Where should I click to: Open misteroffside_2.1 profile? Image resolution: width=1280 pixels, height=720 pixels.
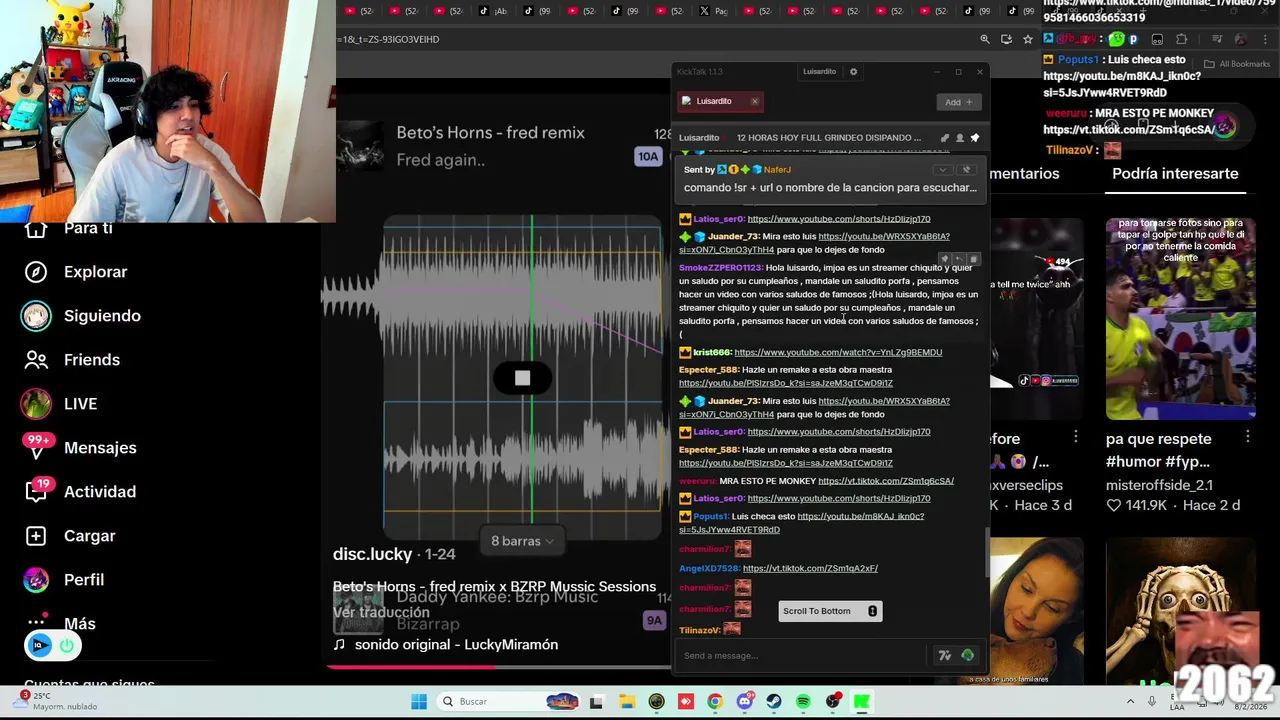[x=1159, y=485]
